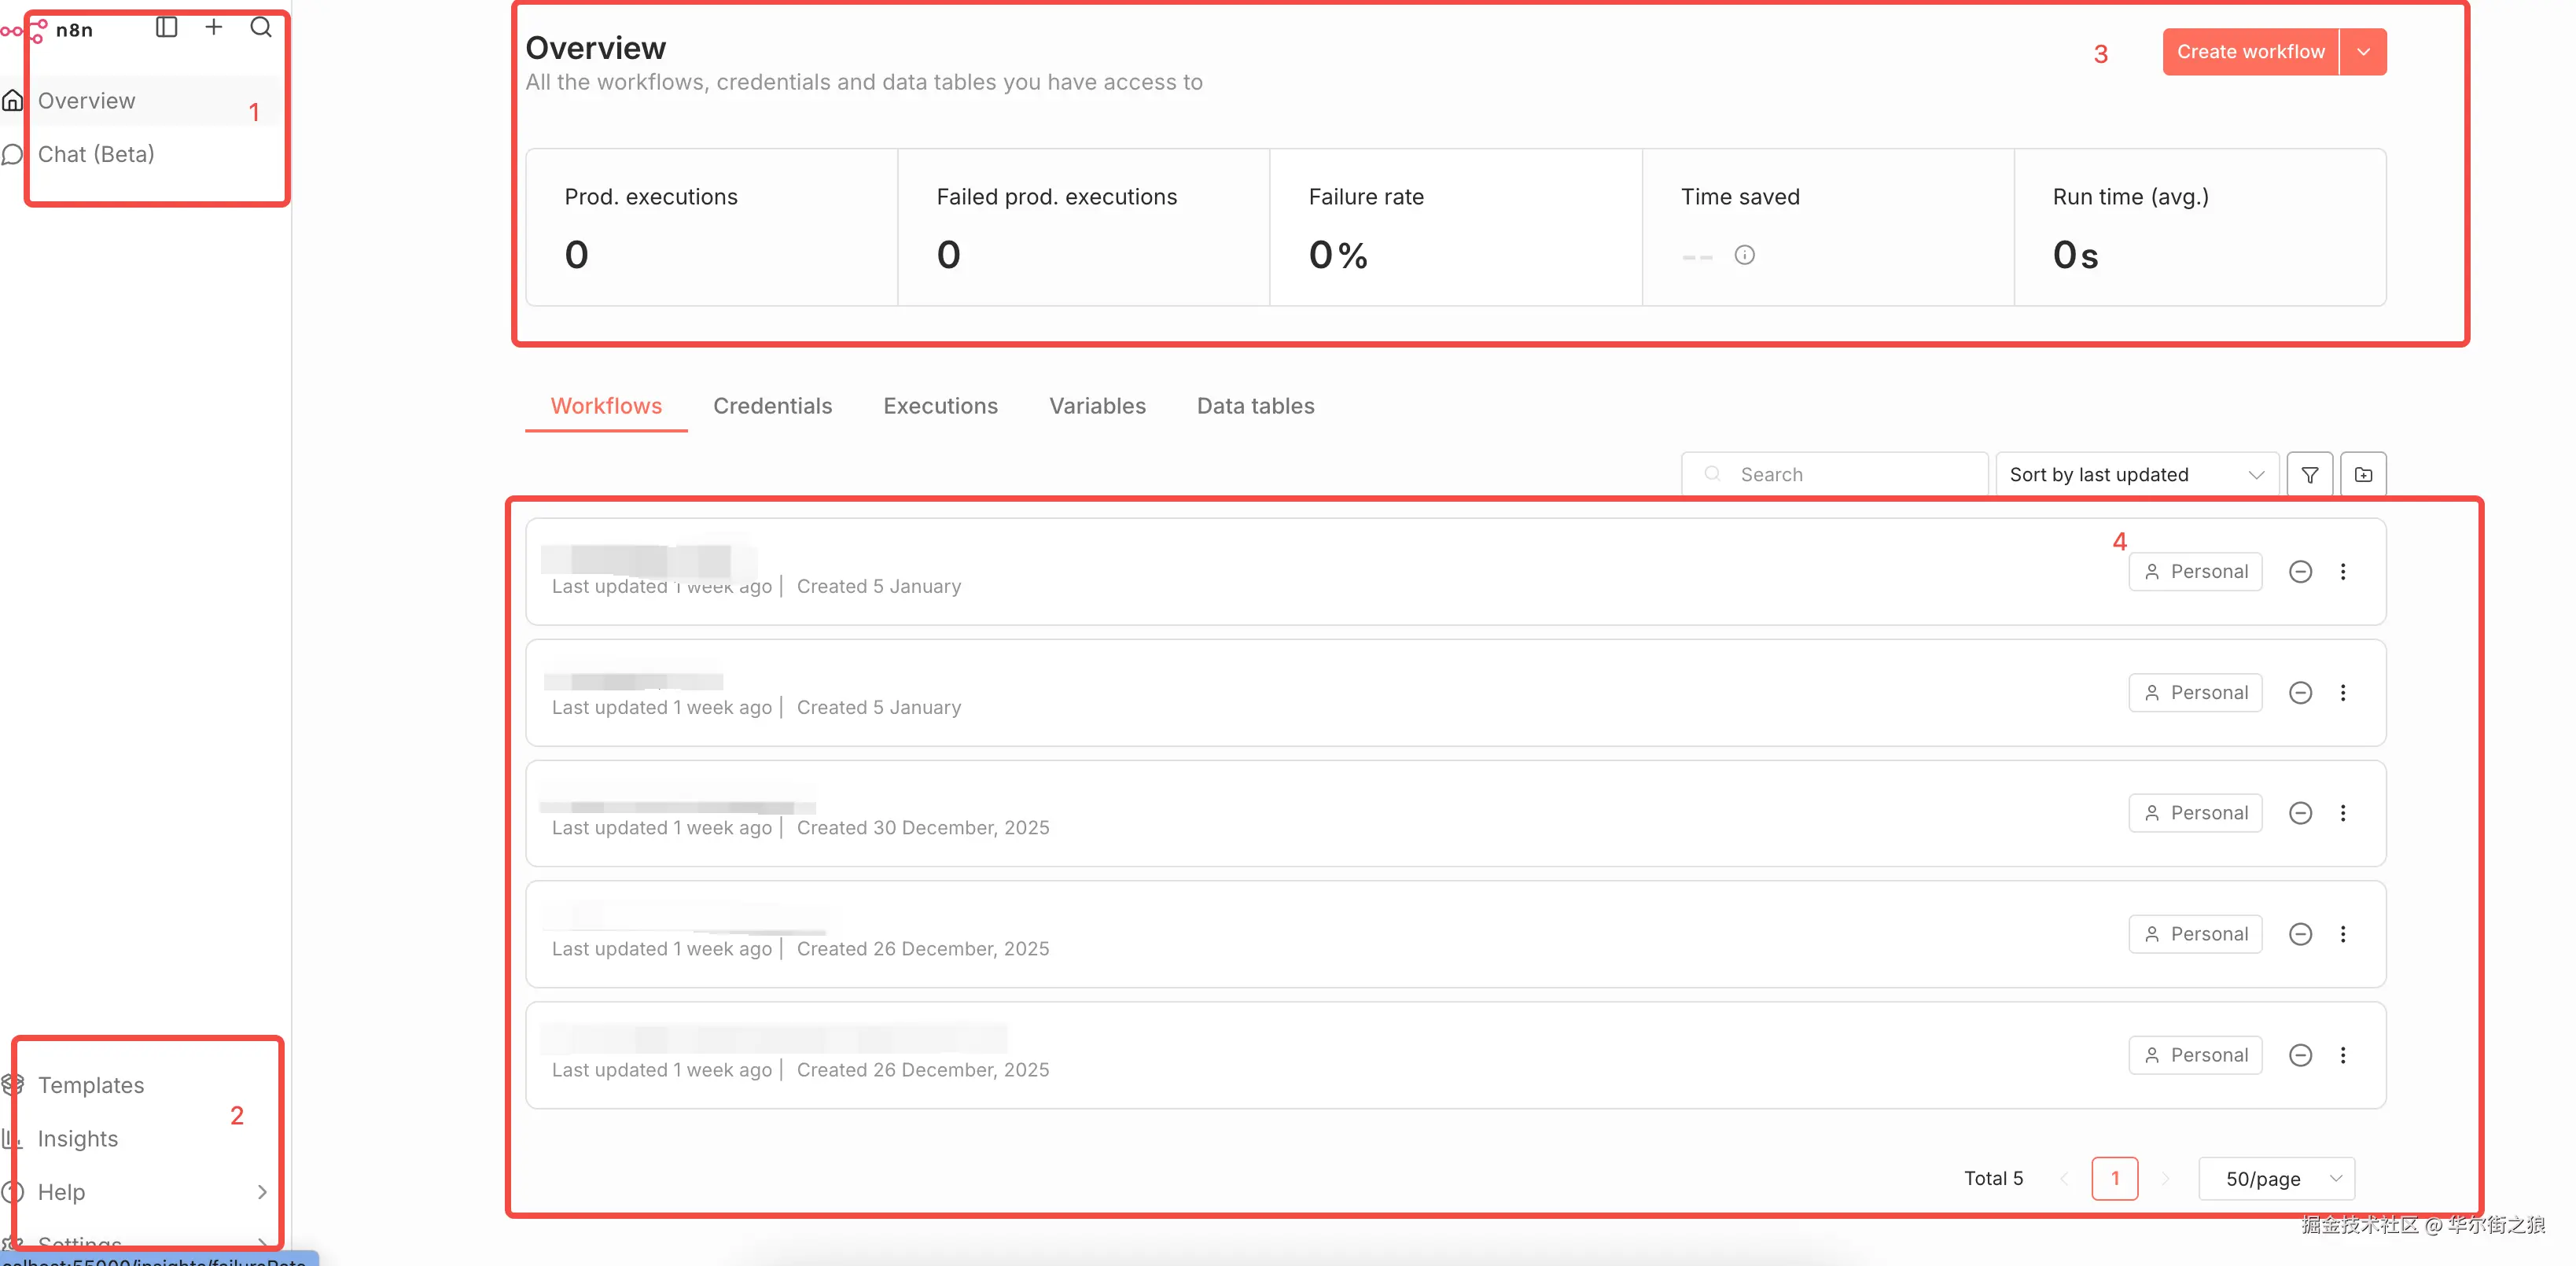
Task: Toggle status circle of third workflow
Action: (2299, 813)
